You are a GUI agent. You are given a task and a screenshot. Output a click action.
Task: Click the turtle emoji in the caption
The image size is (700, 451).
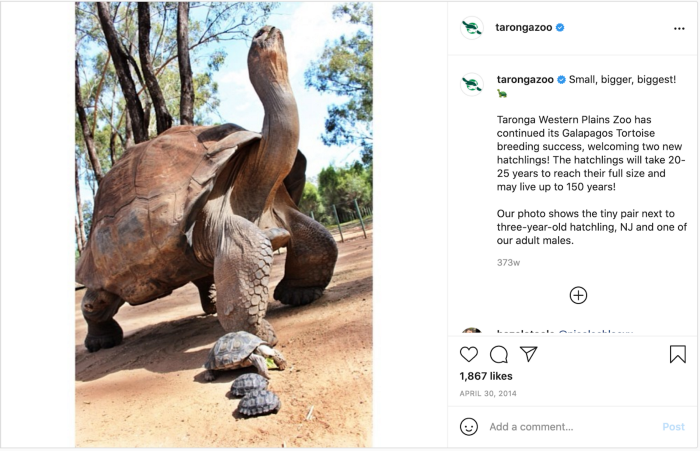click(x=502, y=94)
